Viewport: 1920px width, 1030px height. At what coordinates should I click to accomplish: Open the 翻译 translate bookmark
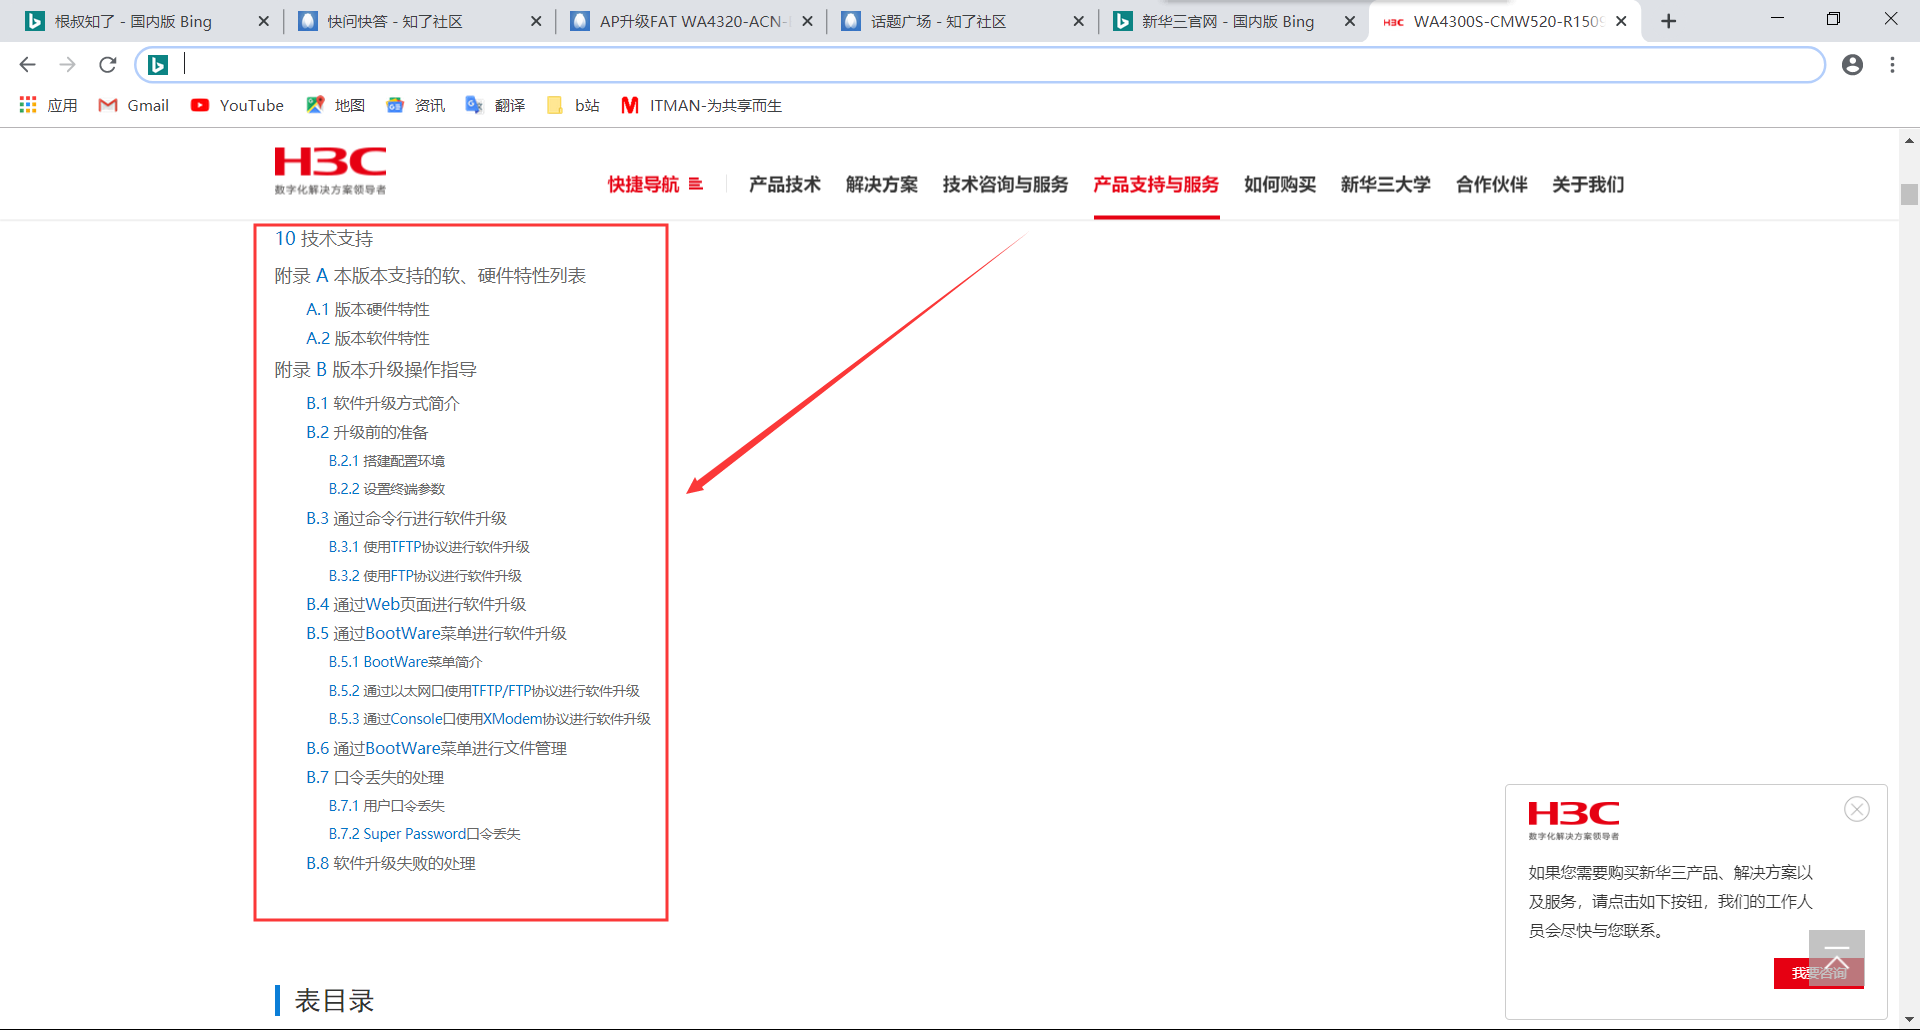496,105
